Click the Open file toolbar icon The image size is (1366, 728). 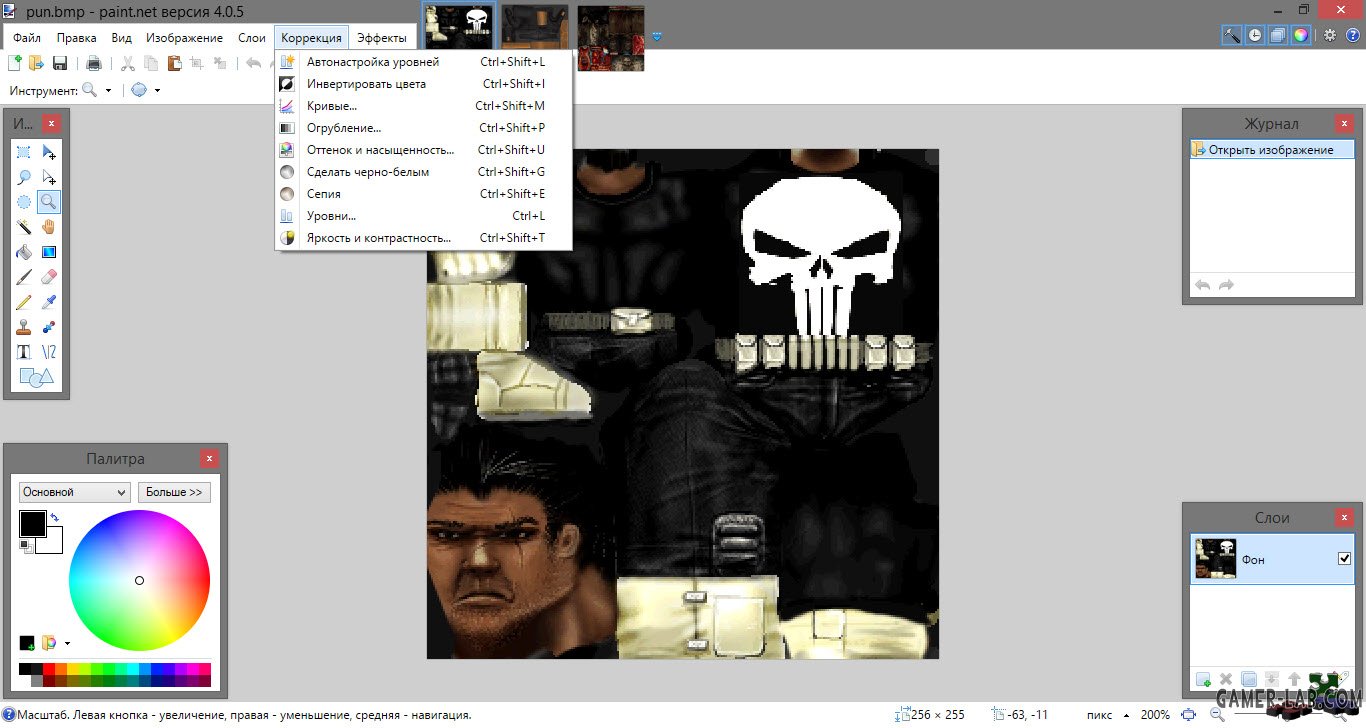(37, 63)
